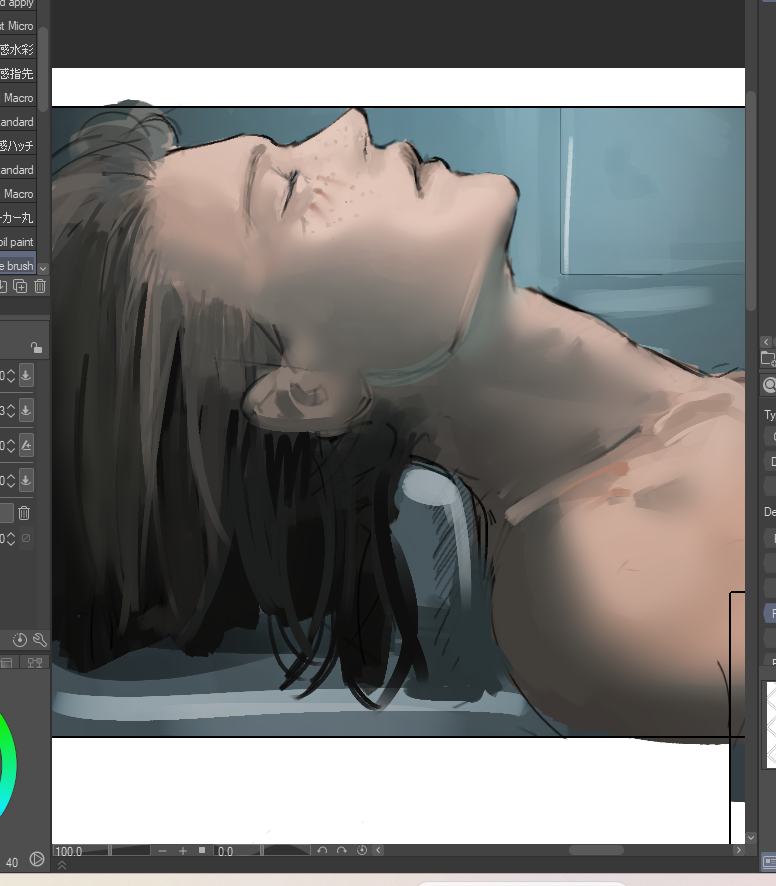Pick a hue on the color wheel

coord(10,766)
